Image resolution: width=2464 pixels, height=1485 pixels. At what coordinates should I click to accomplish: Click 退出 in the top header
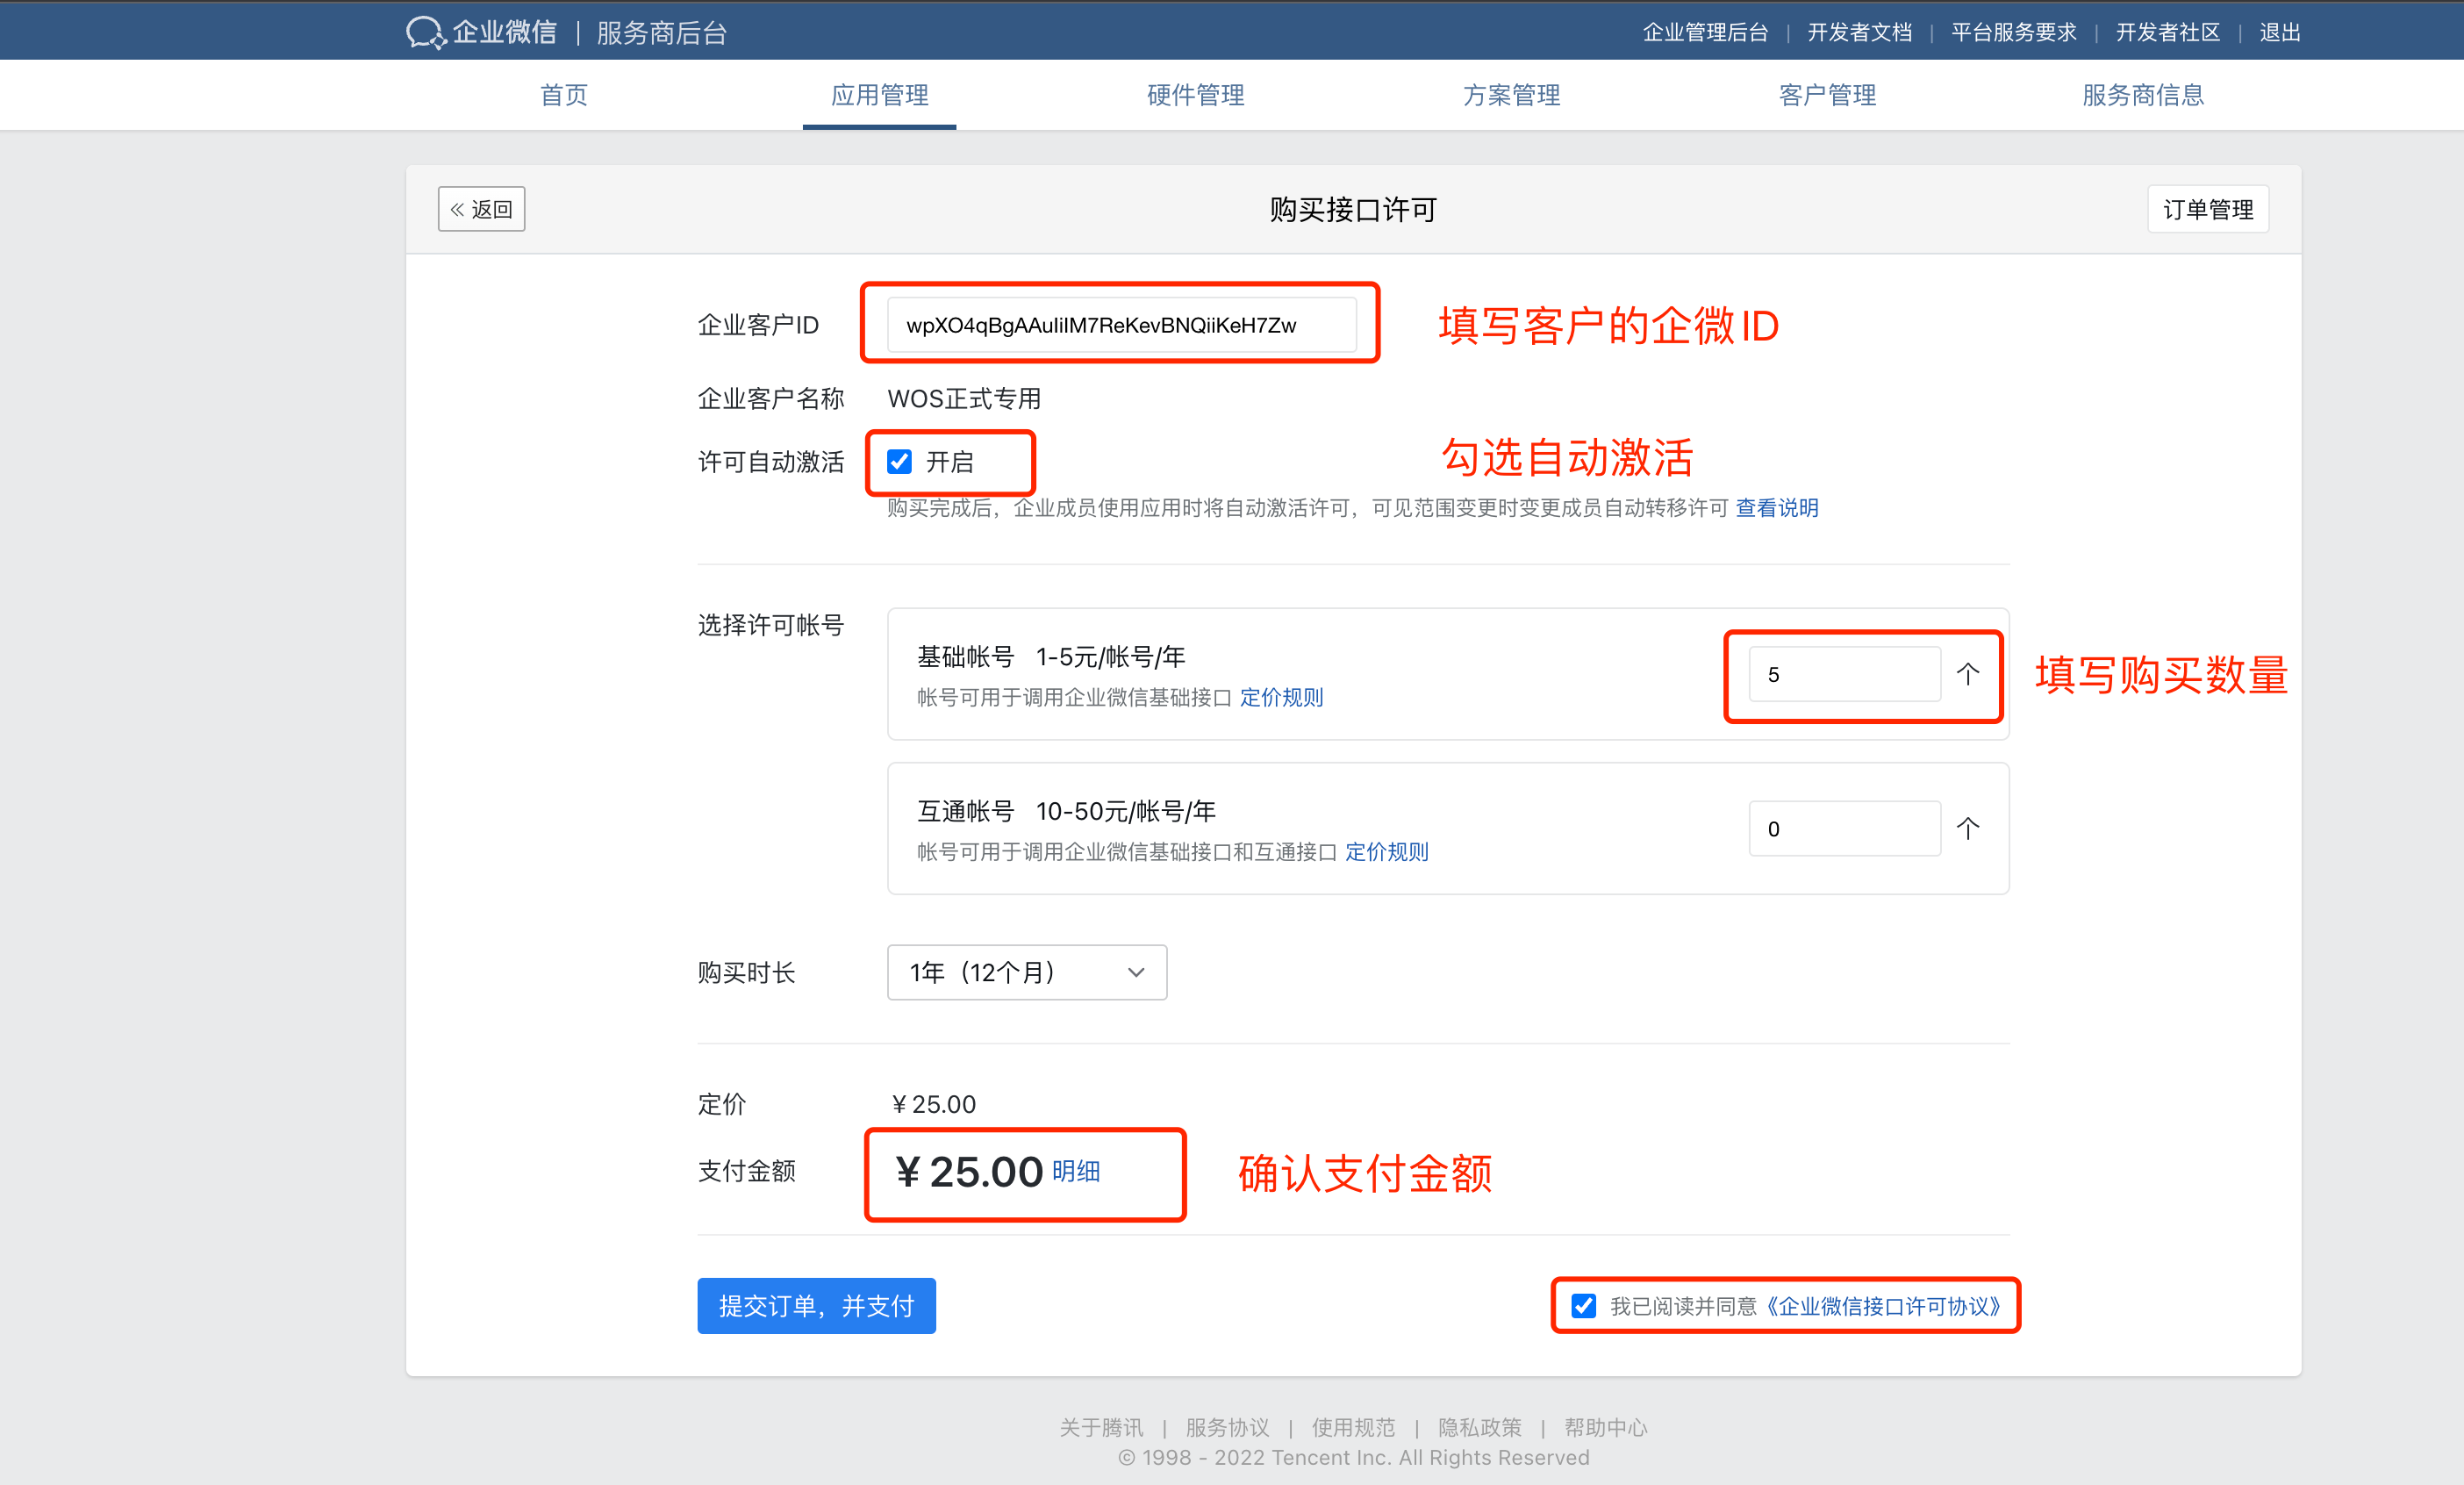(x=2279, y=32)
